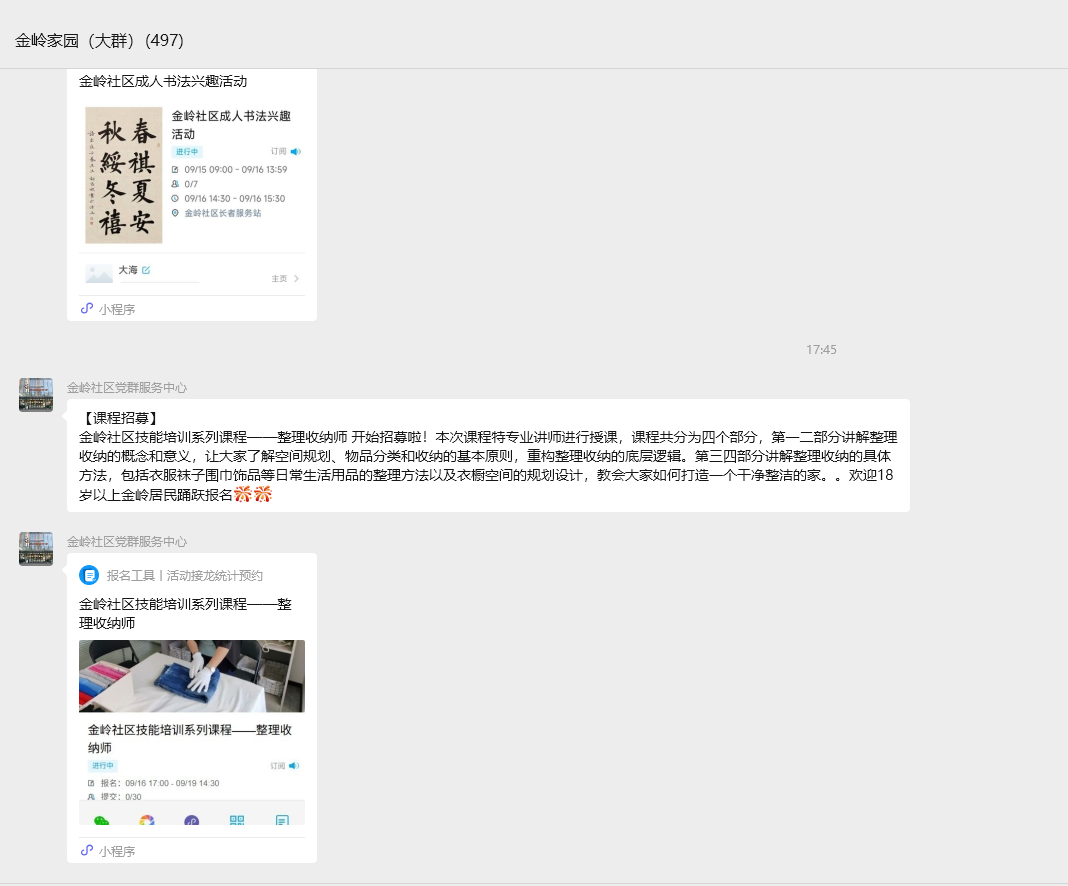Open the 金岭家园（大群）chat title
The height and width of the screenshot is (886, 1068).
click(99, 41)
